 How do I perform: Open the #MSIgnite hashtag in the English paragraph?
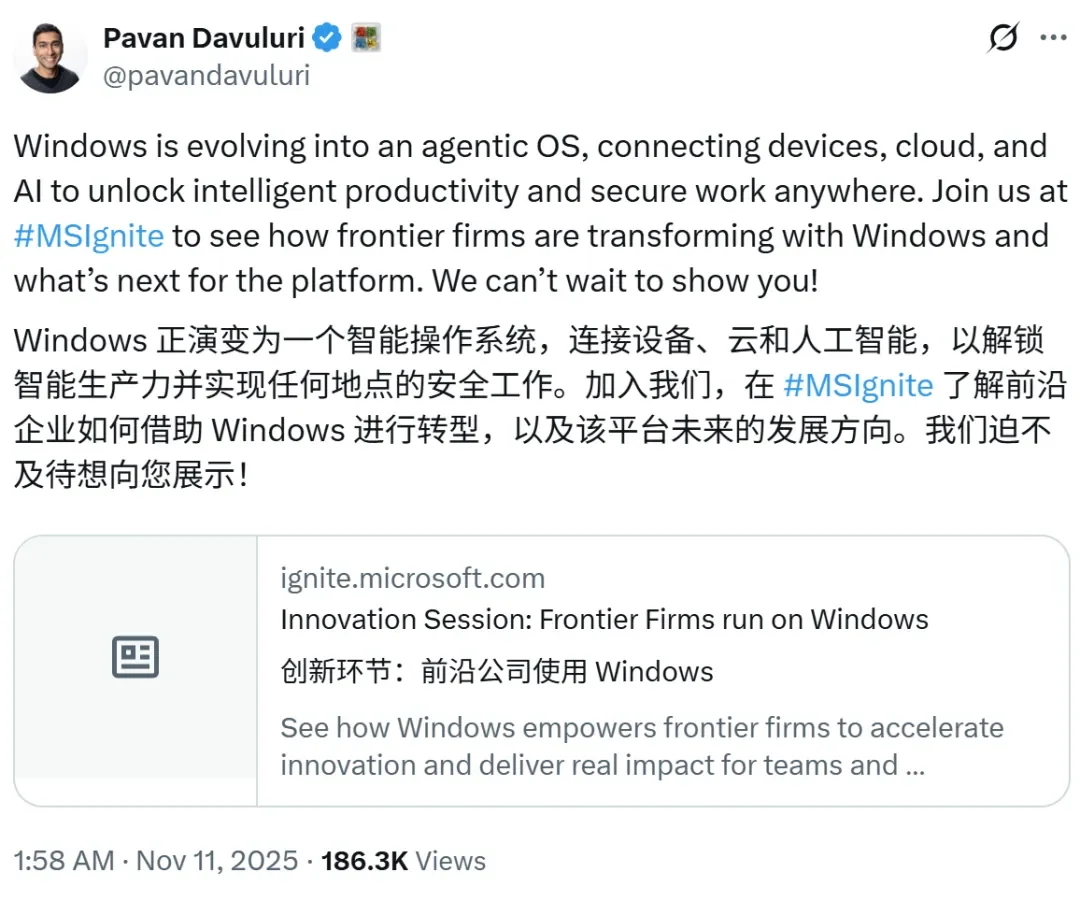88,236
